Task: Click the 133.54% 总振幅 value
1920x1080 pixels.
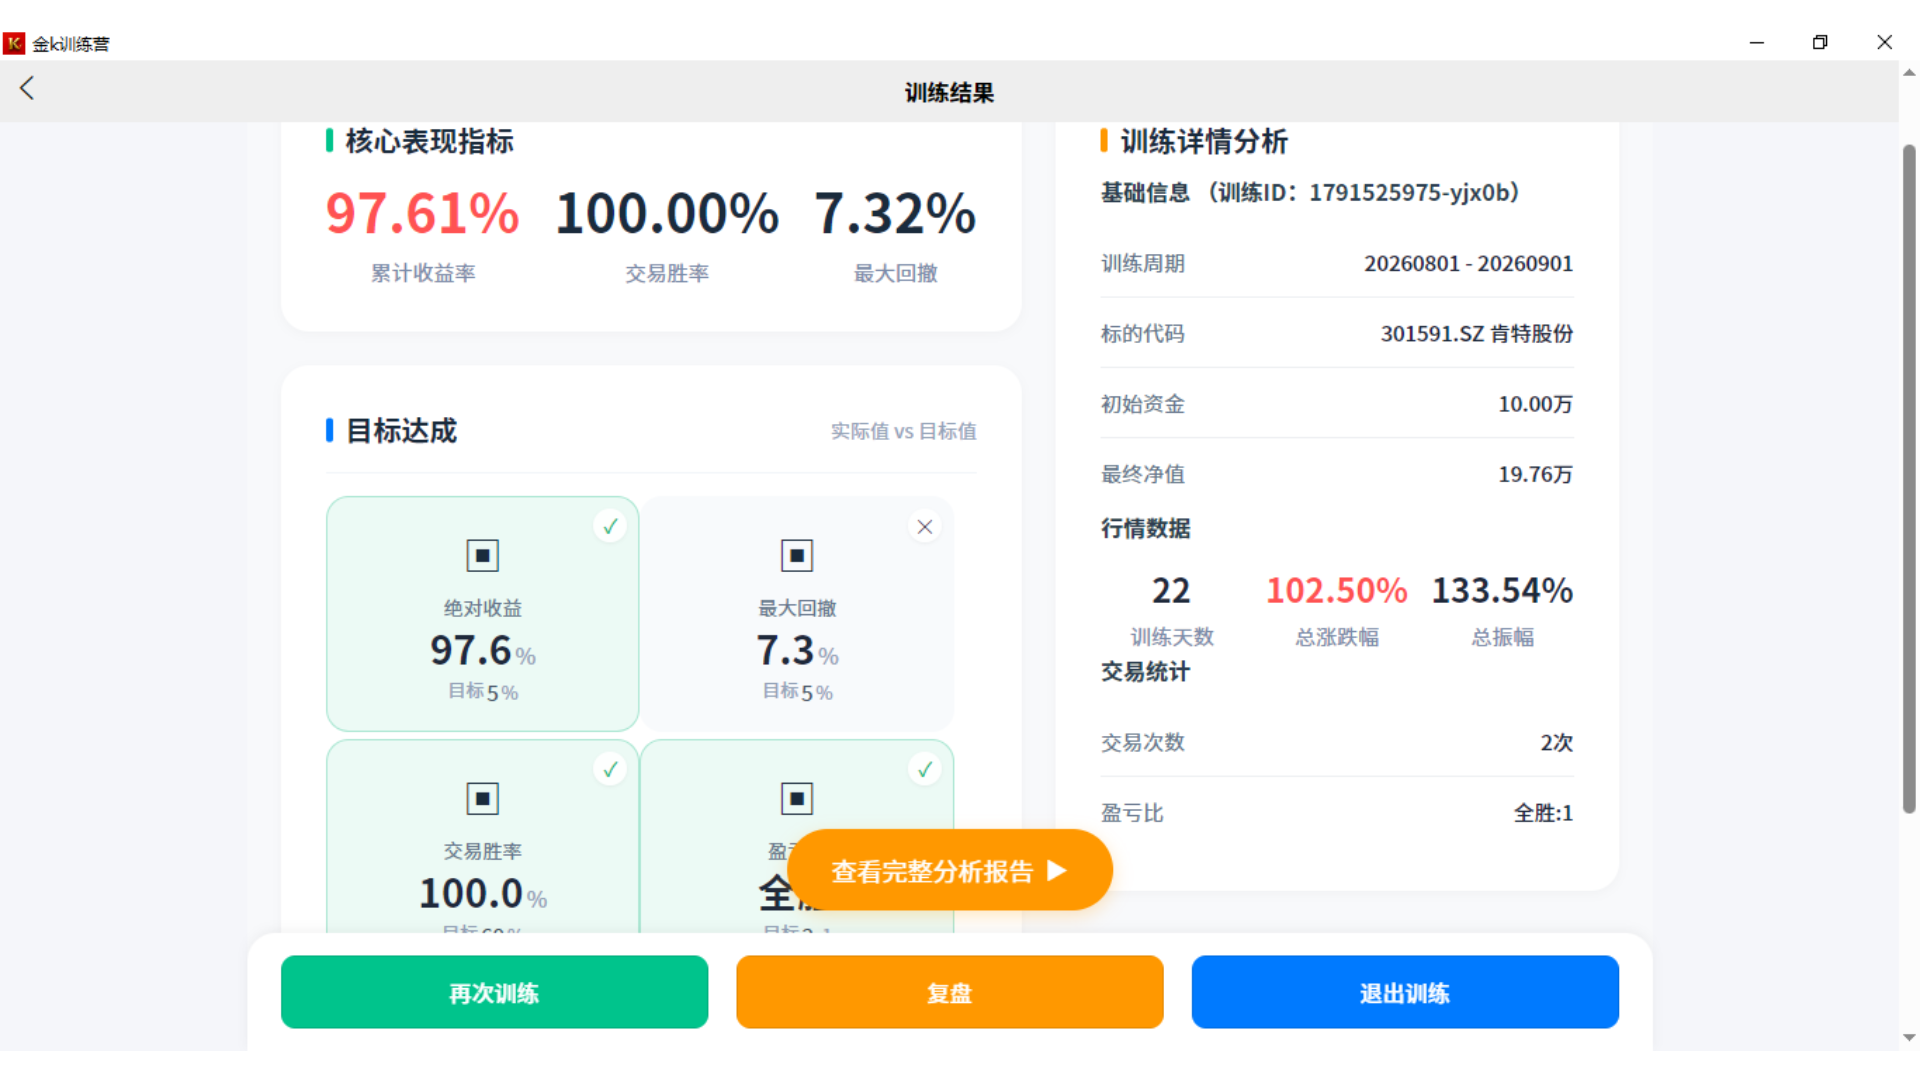Action: [x=1502, y=590]
